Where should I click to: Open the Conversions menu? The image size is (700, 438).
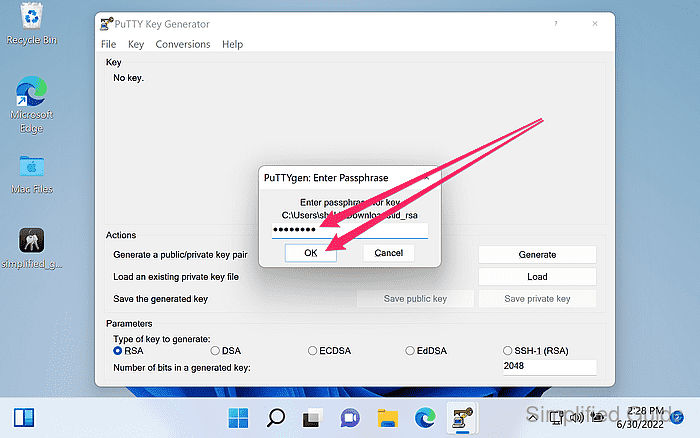(x=183, y=44)
